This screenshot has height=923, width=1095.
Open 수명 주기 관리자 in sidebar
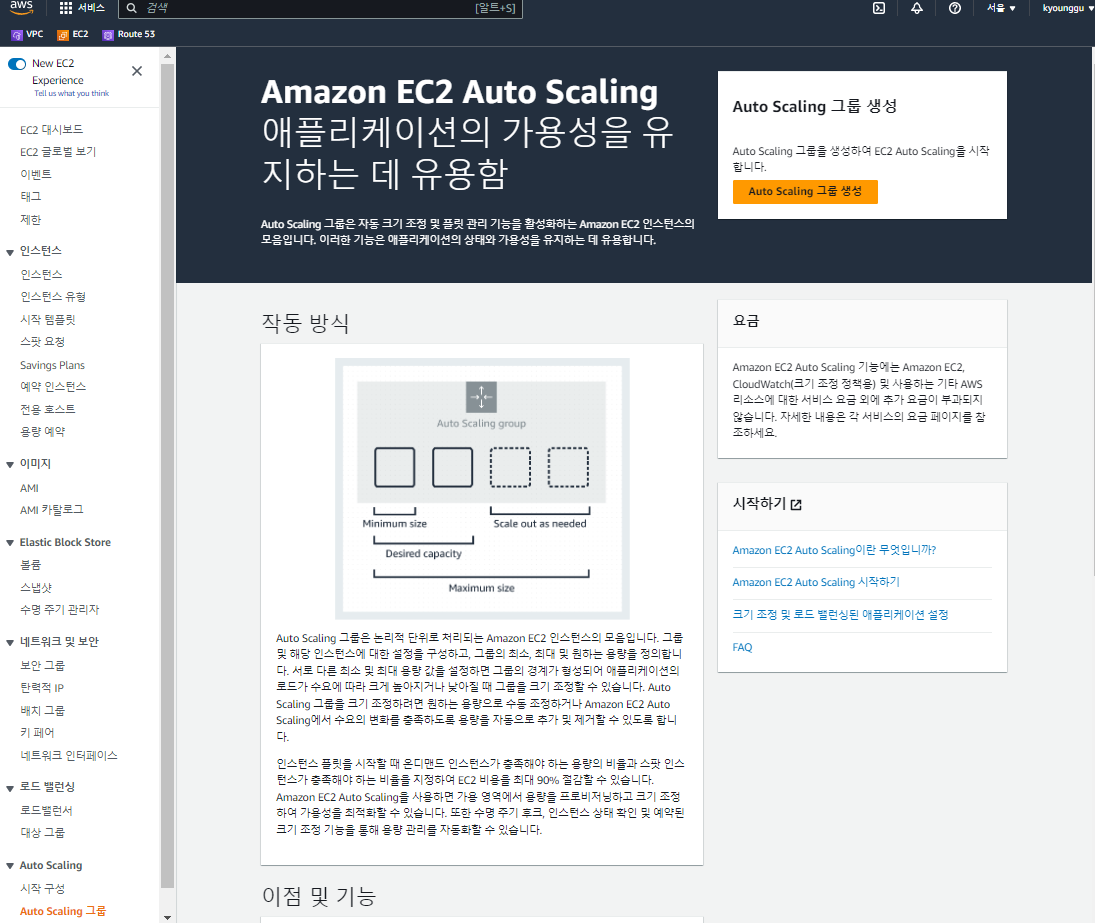(59, 610)
